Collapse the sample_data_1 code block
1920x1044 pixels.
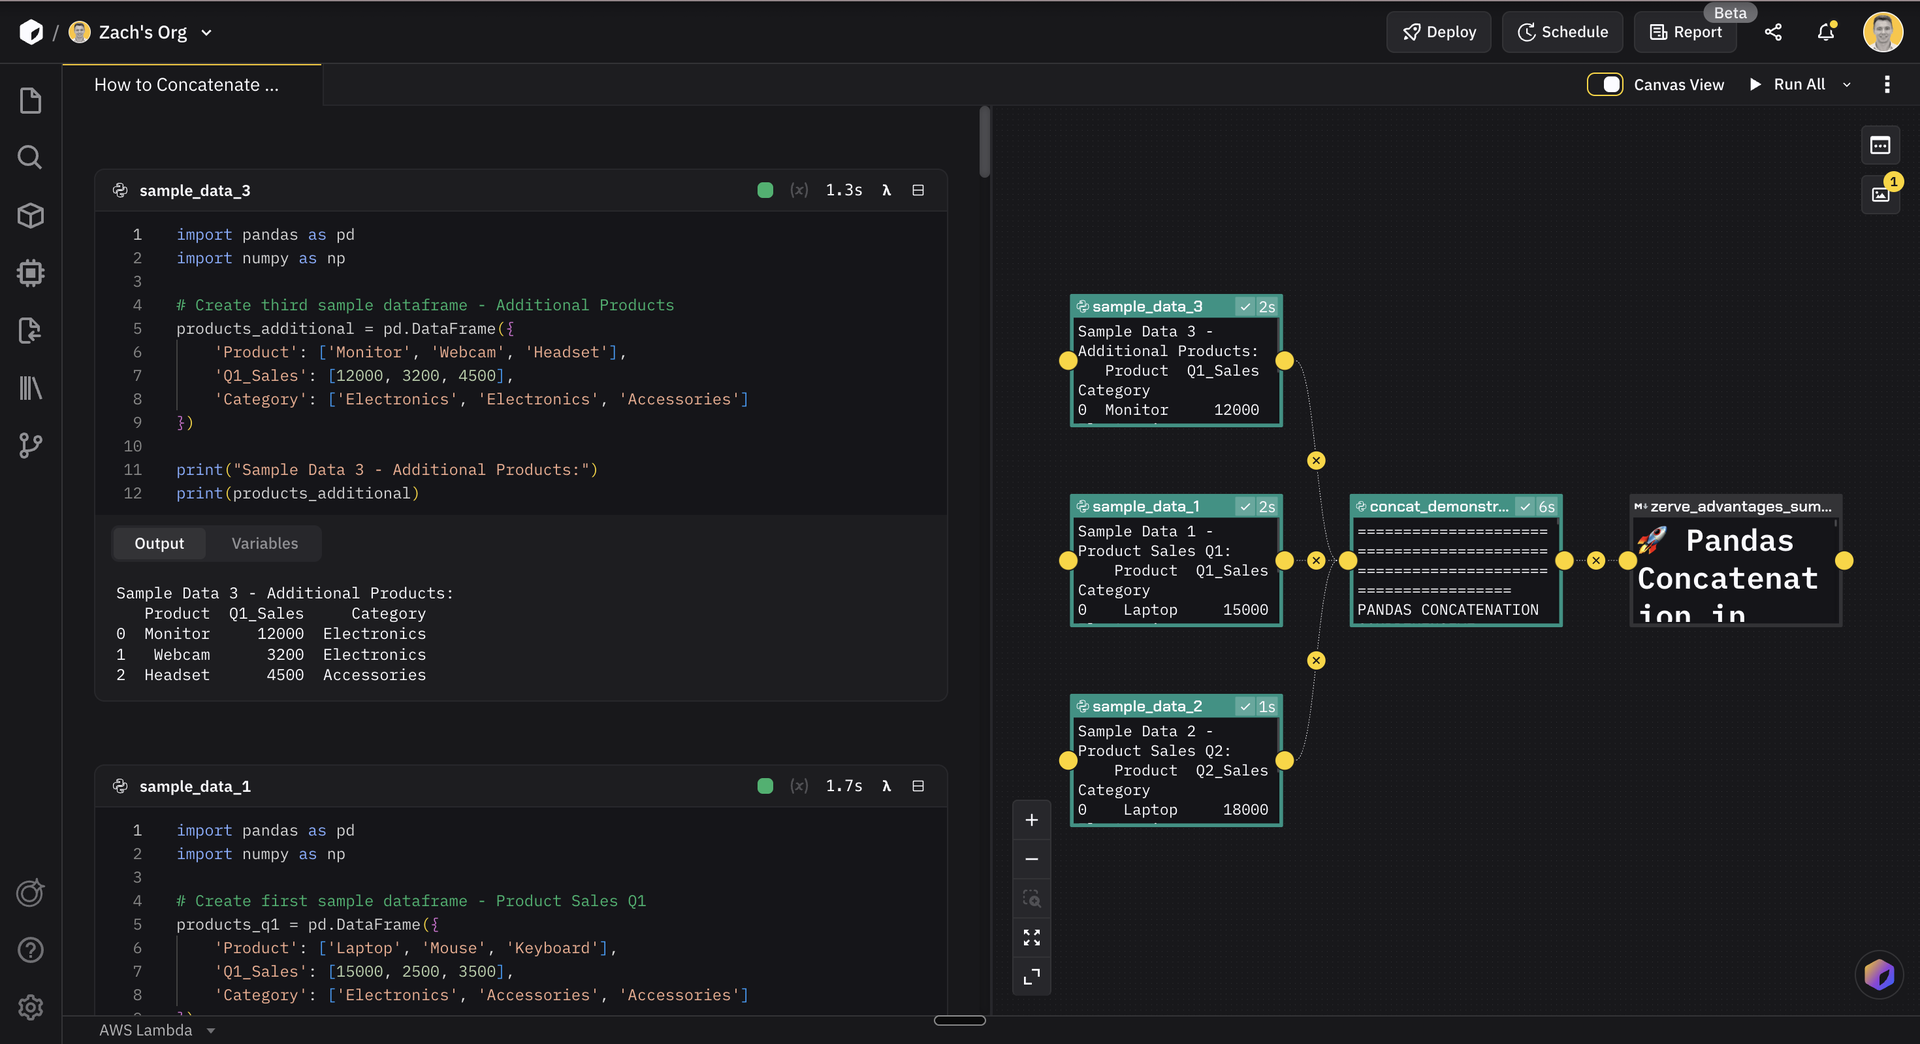918,786
